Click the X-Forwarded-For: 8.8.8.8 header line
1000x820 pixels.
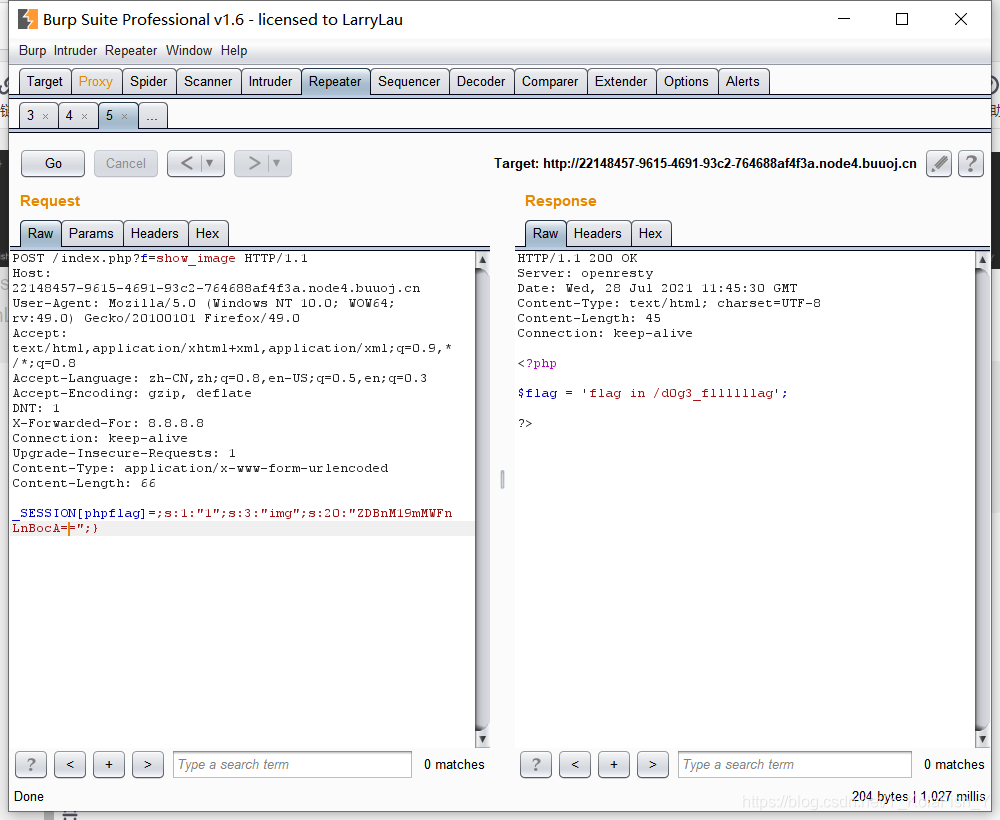click(108, 423)
